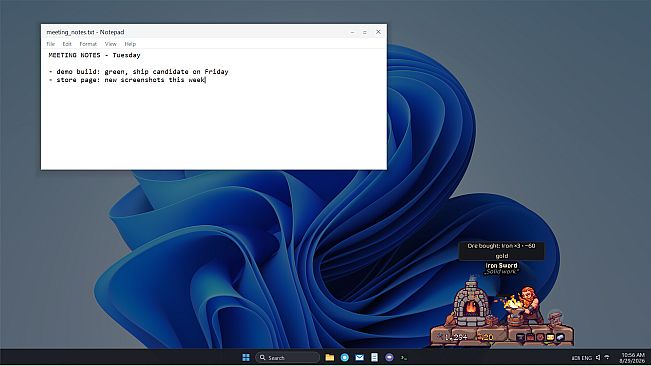651x366 pixels.
Task: Close the Notepad window
Action: pyautogui.click(x=378, y=32)
